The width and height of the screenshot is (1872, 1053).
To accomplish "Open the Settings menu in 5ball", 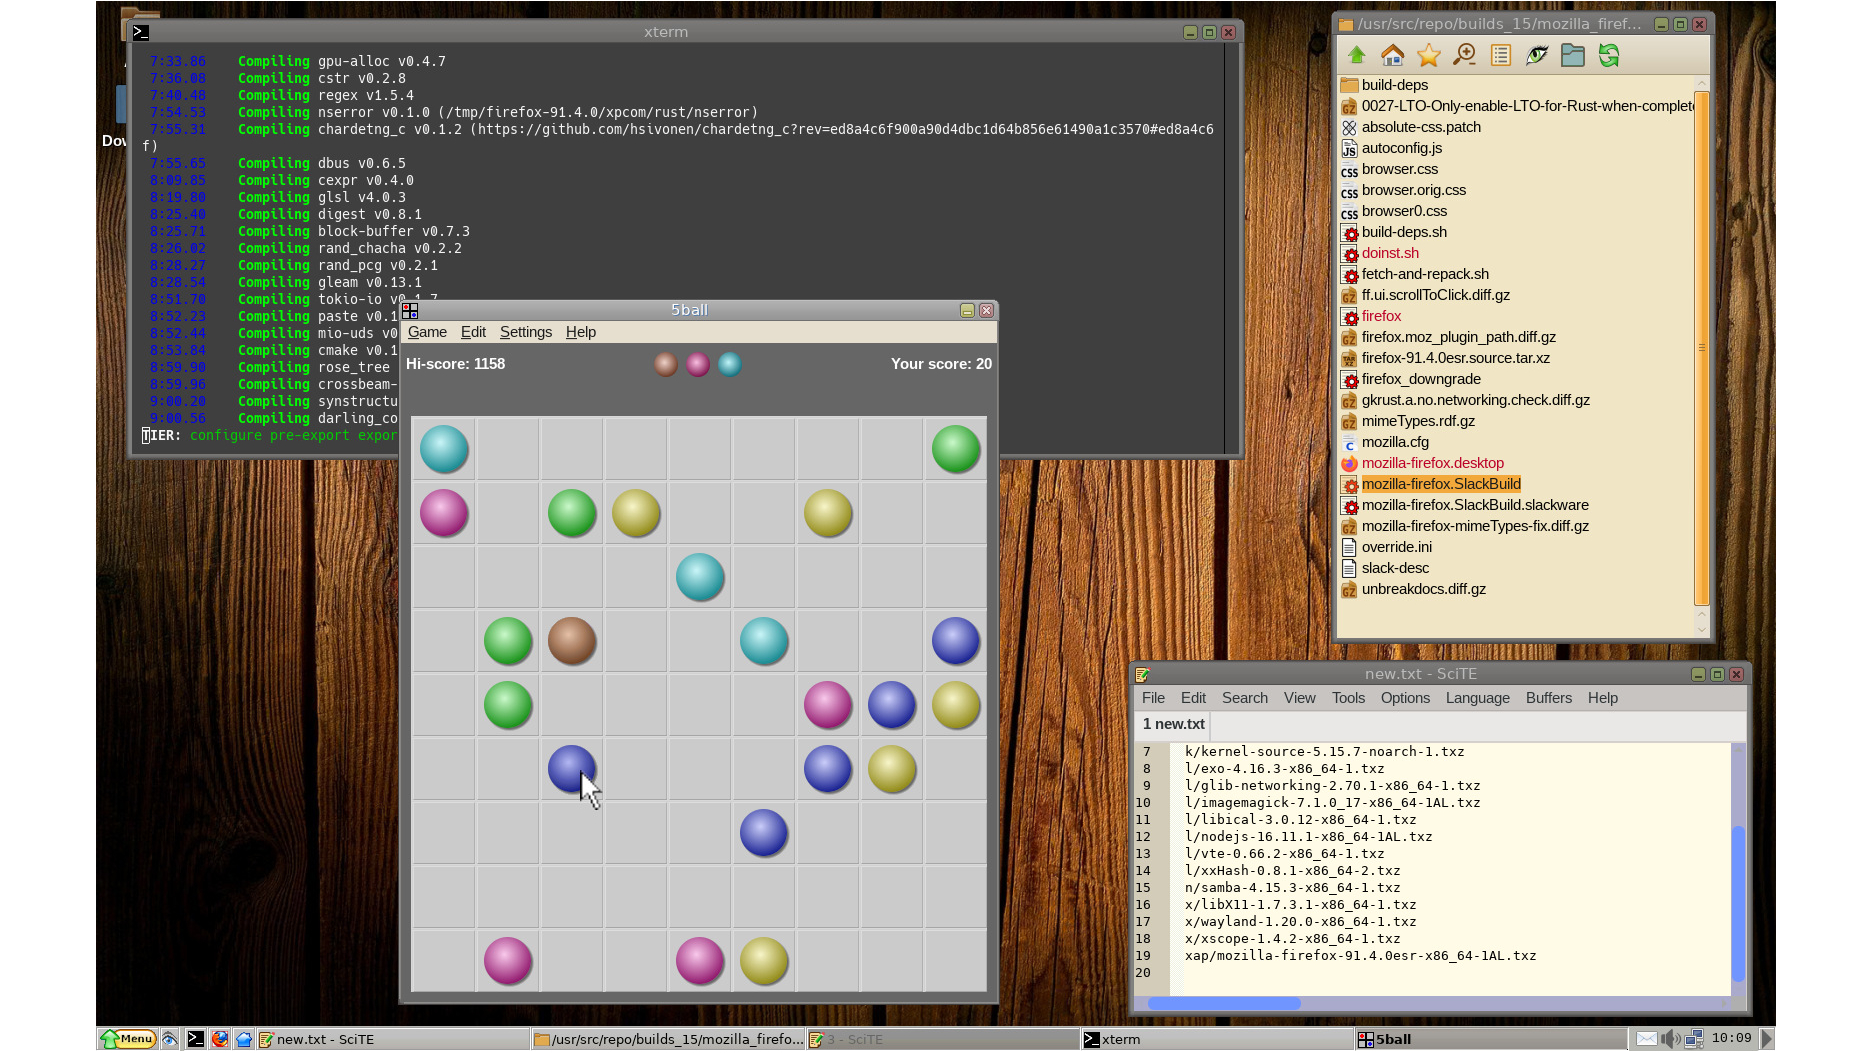I will (x=525, y=332).
